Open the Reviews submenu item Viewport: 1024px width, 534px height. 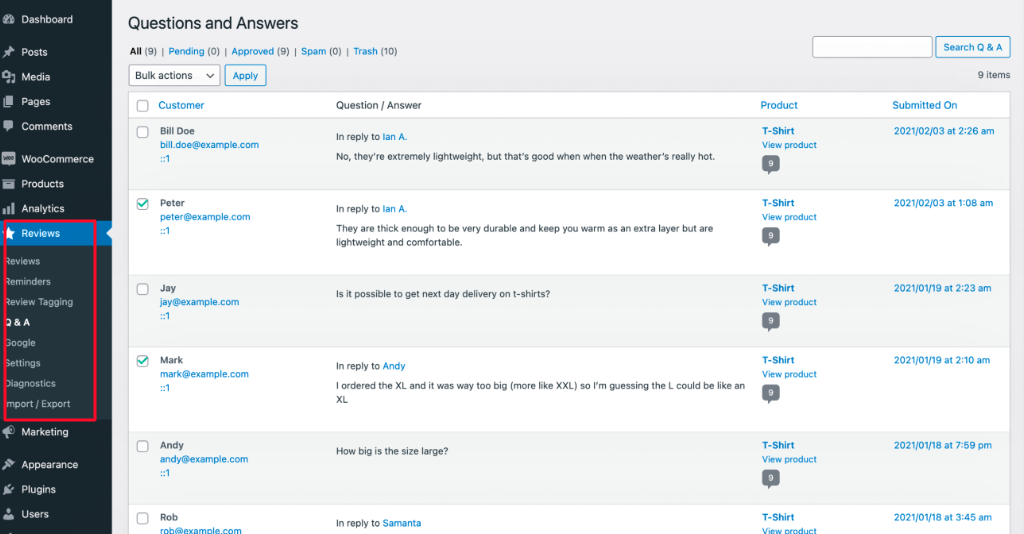(22, 261)
